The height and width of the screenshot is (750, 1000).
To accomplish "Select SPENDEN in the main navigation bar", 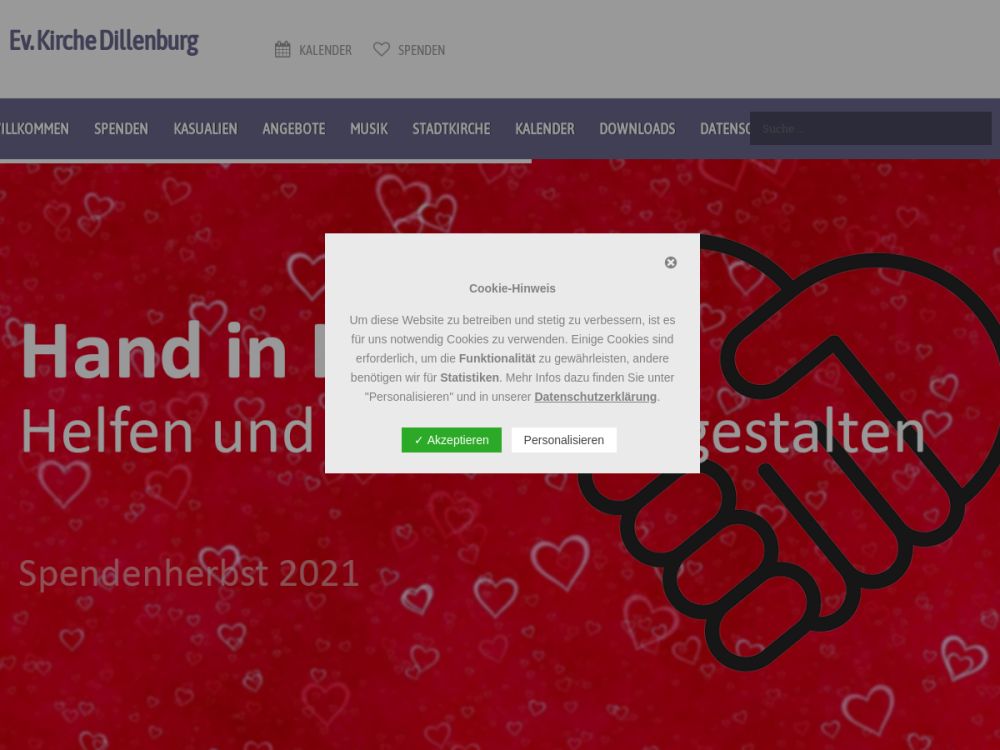I will 121,129.
